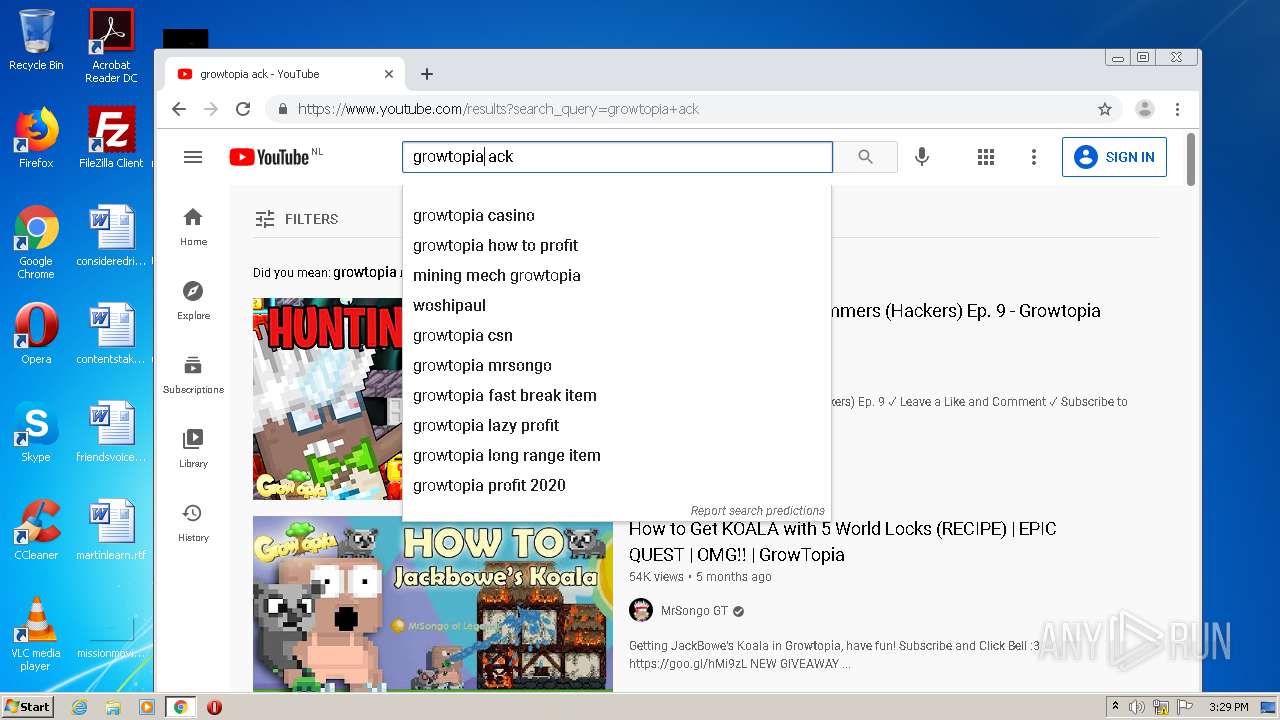Close the growtopia ack YouTube tab
Screen dimensions: 1280x720
389,74
